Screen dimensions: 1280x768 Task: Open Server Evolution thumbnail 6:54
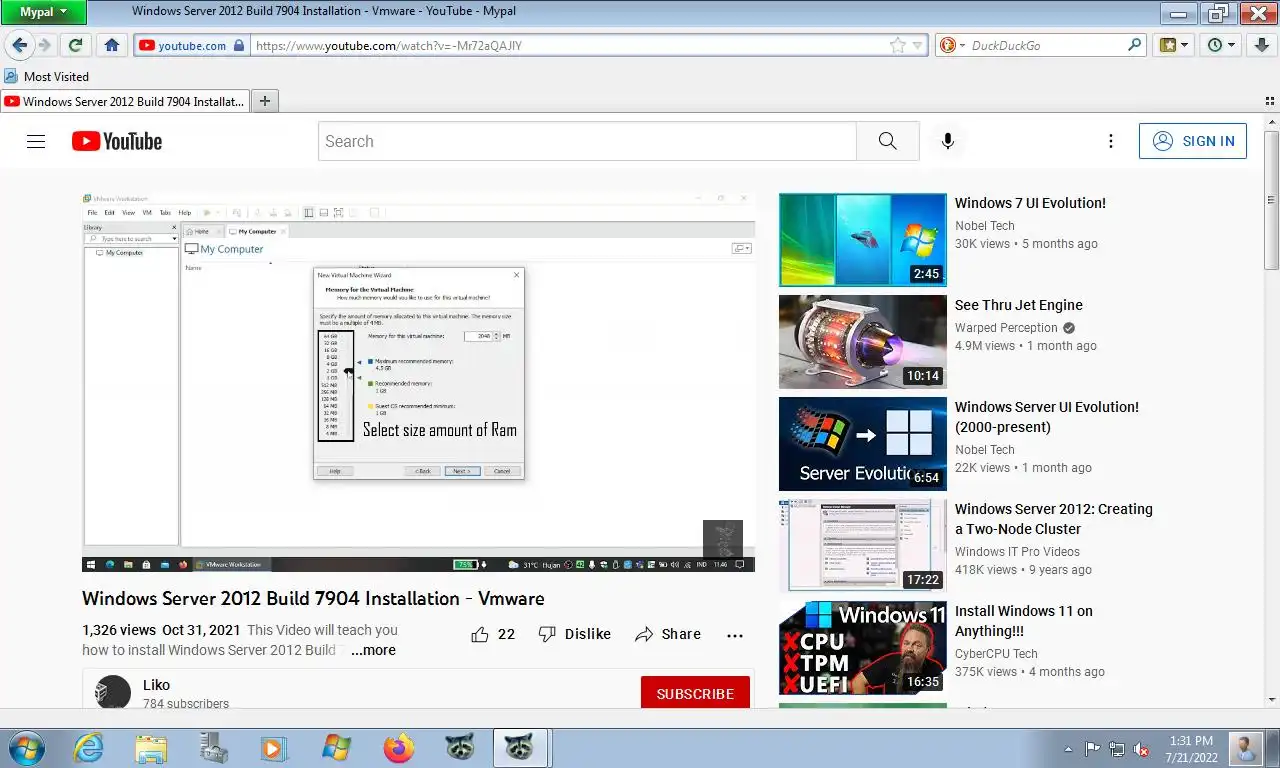[x=863, y=444]
